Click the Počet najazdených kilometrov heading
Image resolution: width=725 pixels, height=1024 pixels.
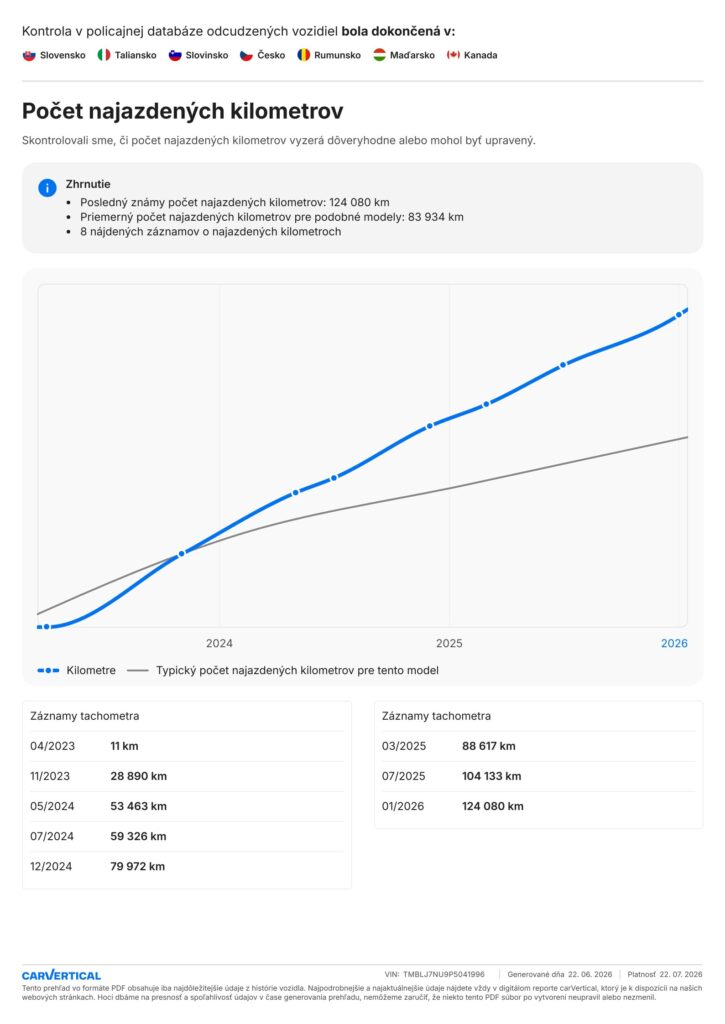(183, 111)
